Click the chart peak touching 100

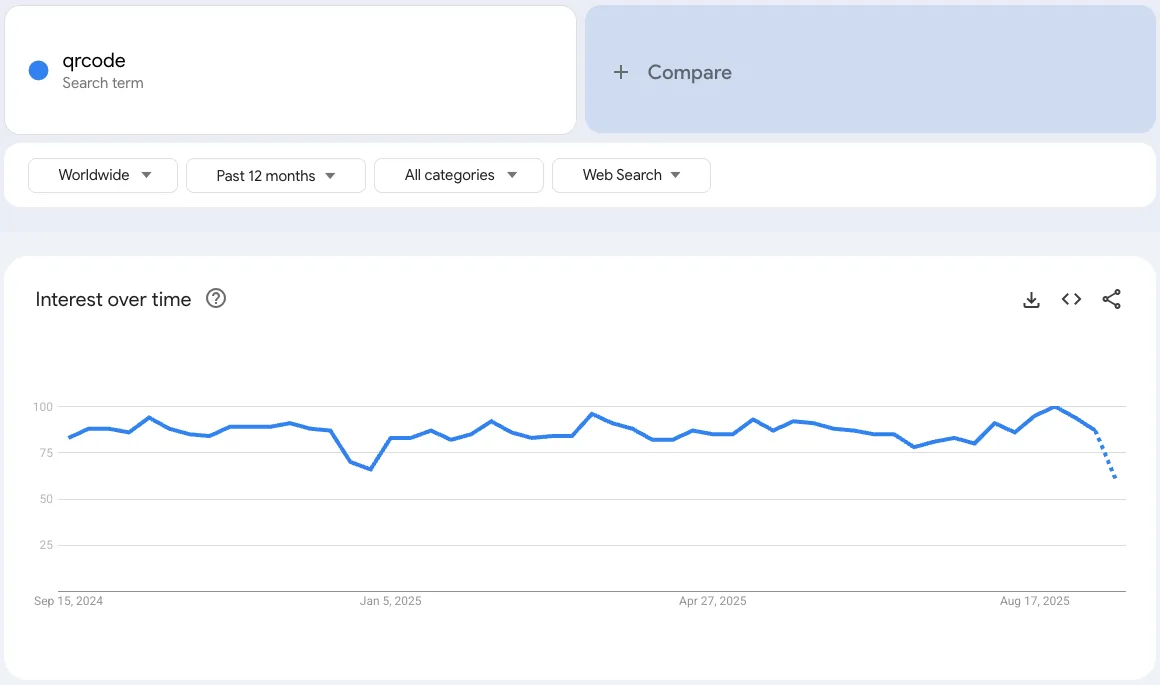[x=1055, y=407]
